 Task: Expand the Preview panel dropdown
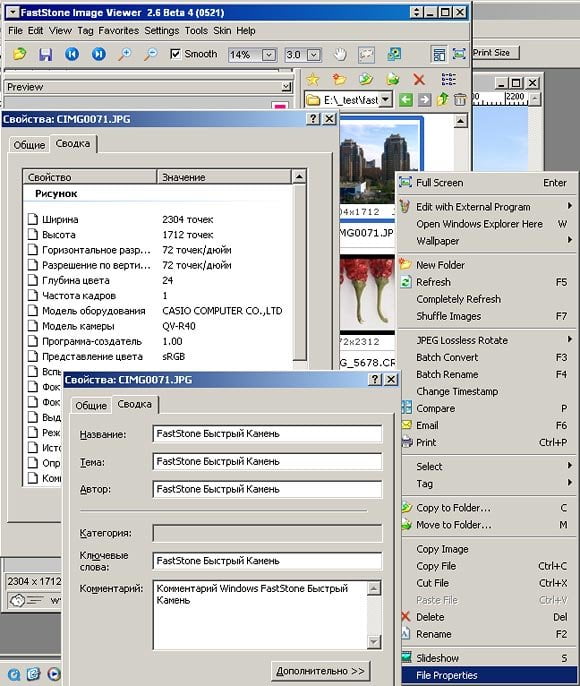[287, 87]
